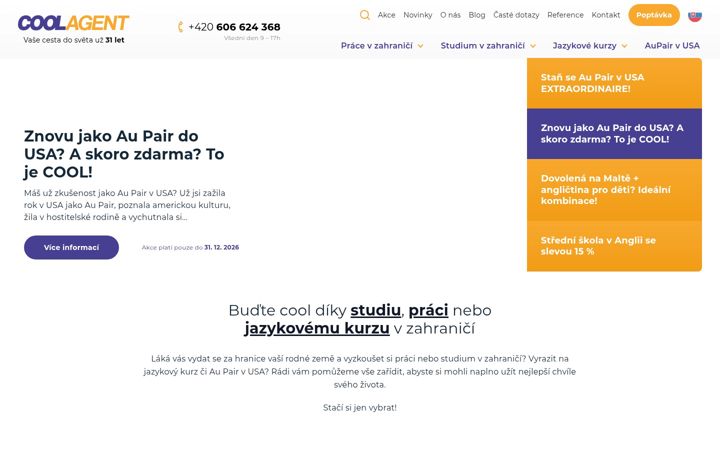Open the CoolAgent logo homepage link

coord(73,22)
